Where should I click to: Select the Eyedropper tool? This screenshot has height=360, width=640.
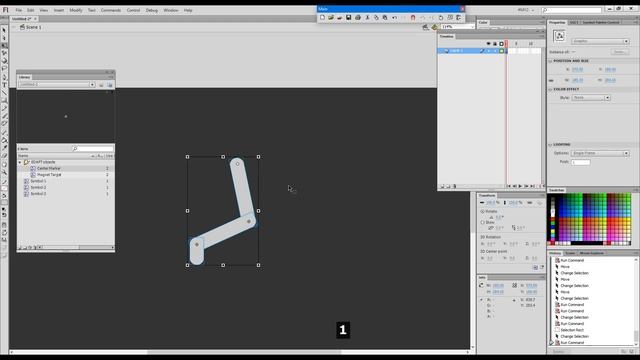pos(4,148)
